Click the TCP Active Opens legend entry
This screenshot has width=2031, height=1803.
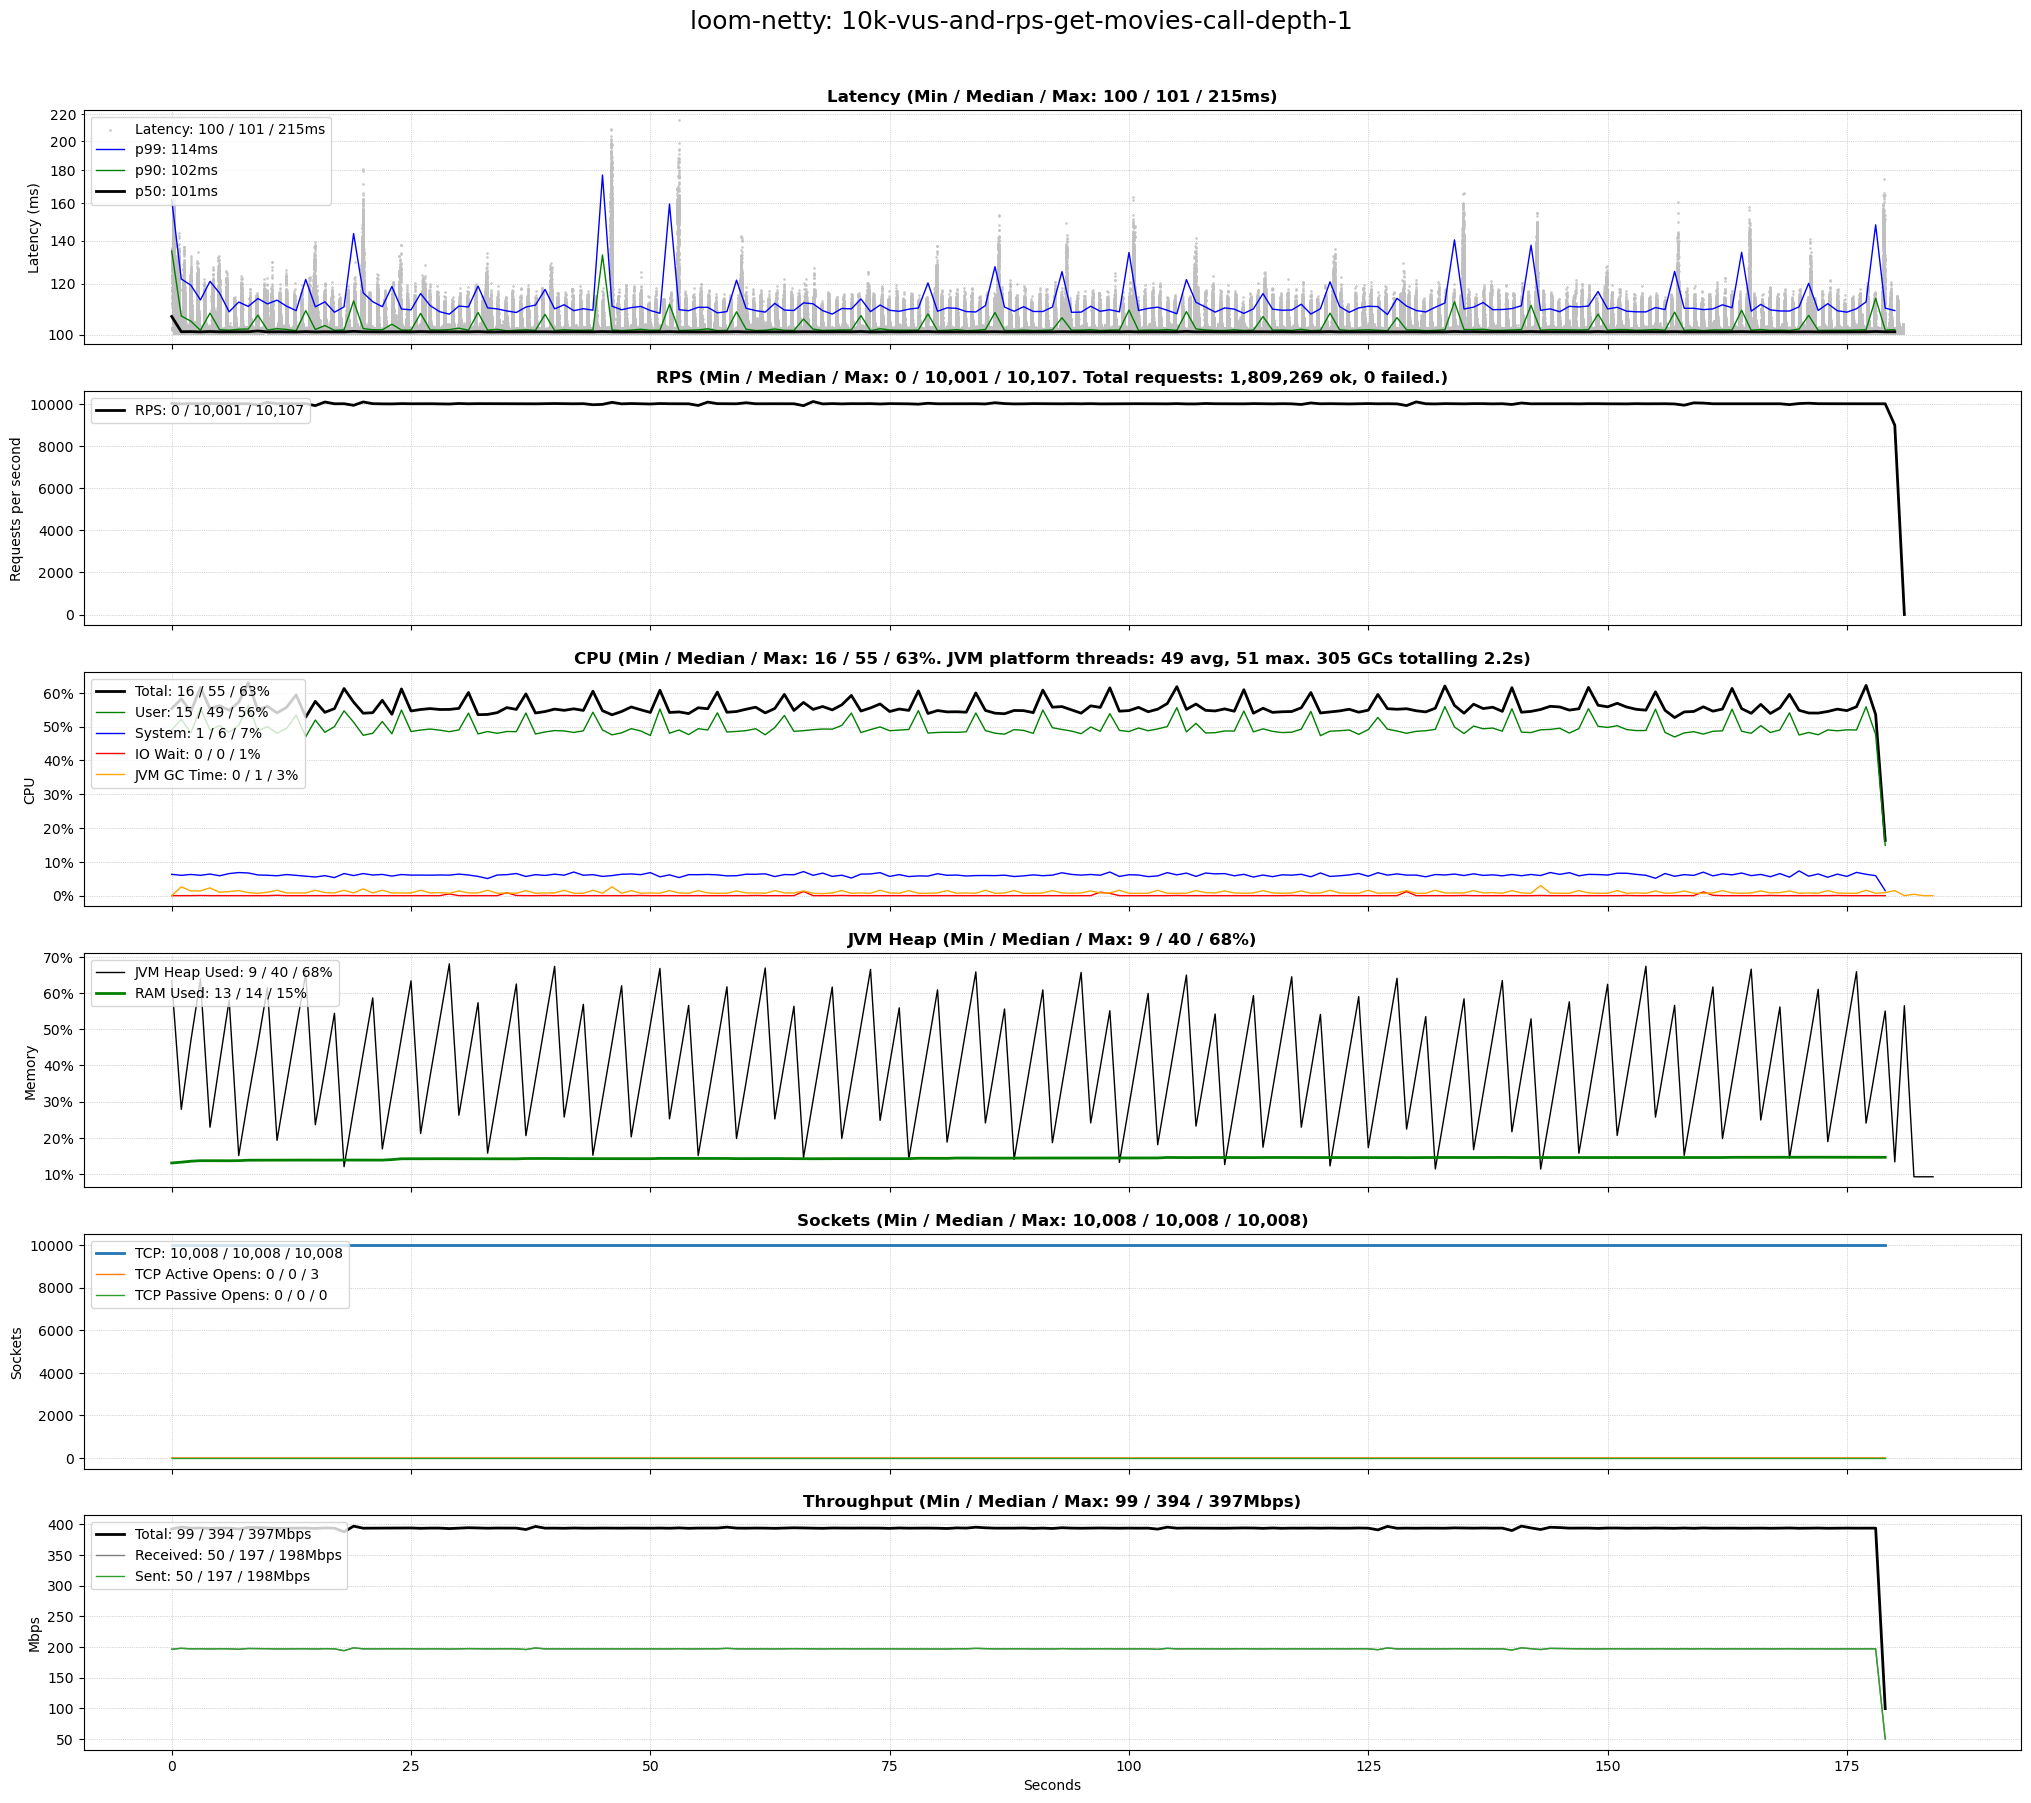(x=226, y=1275)
